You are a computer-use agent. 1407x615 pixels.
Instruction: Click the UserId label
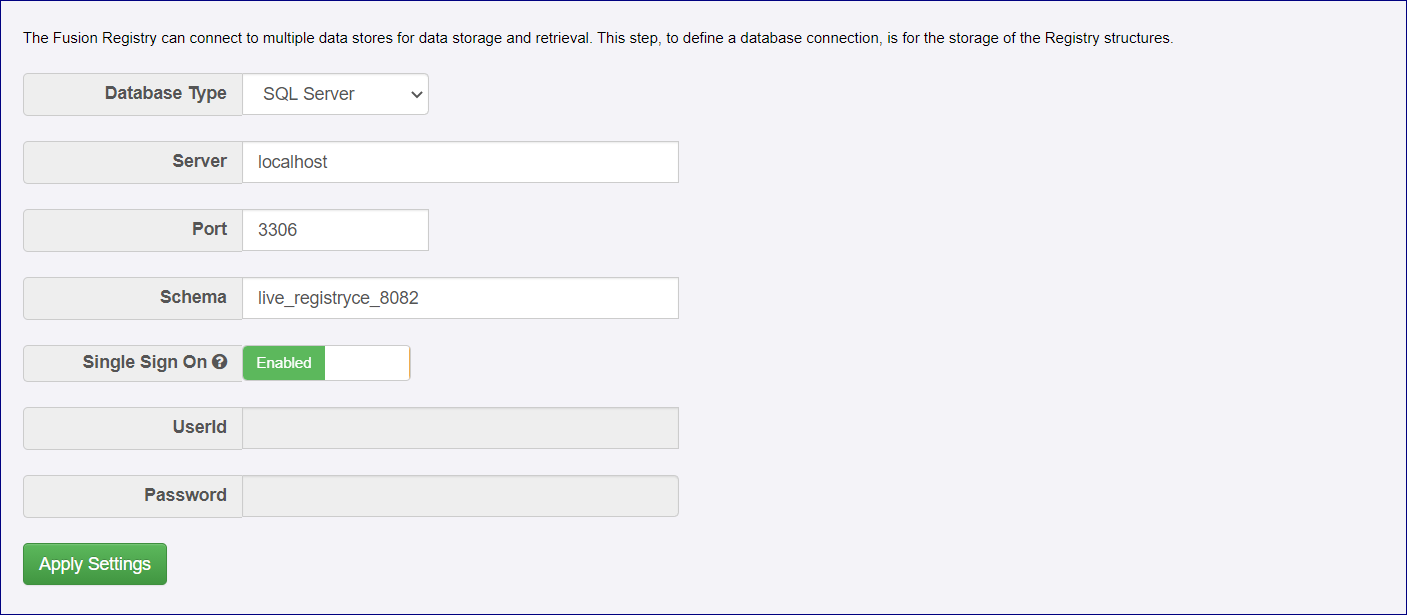pos(199,427)
